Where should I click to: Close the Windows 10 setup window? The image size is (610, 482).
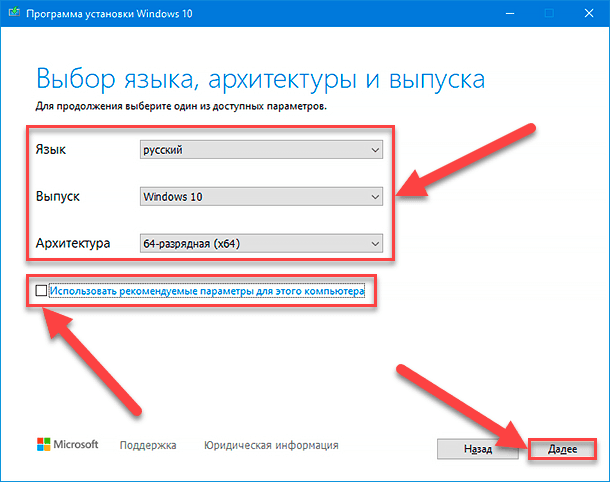point(589,13)
